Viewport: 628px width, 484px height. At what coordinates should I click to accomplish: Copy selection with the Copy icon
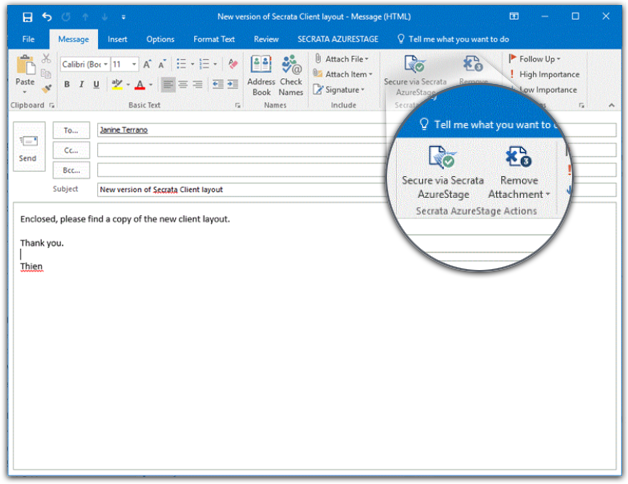click(x=46, y=74)
